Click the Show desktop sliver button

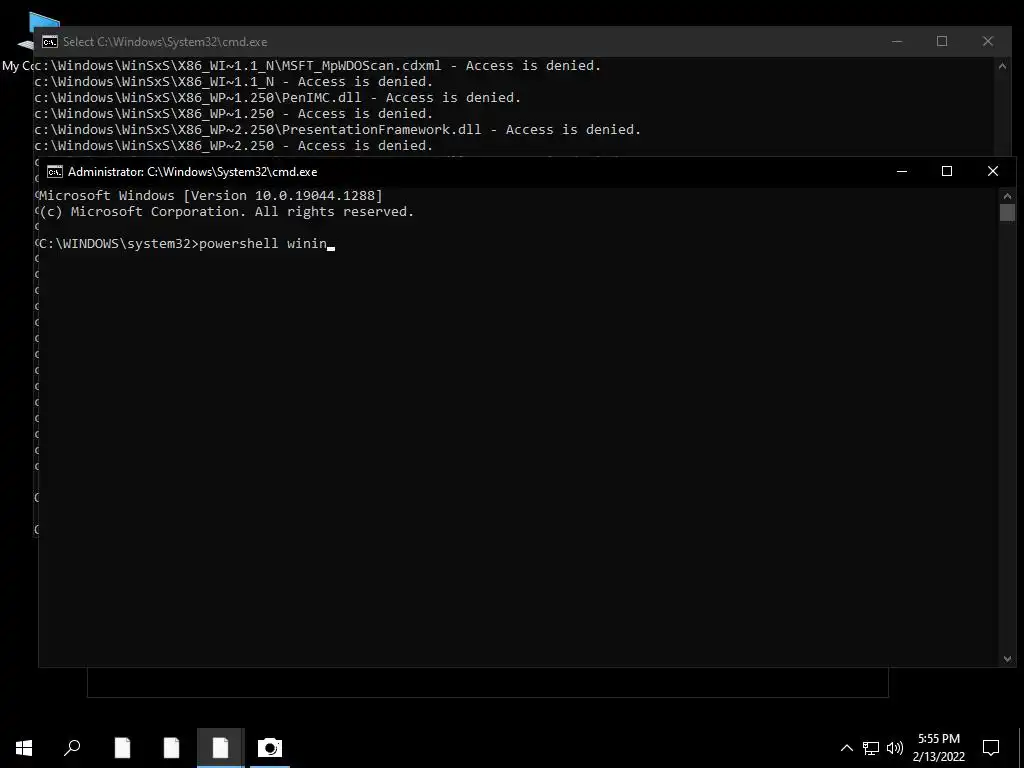click(1021, 748)
